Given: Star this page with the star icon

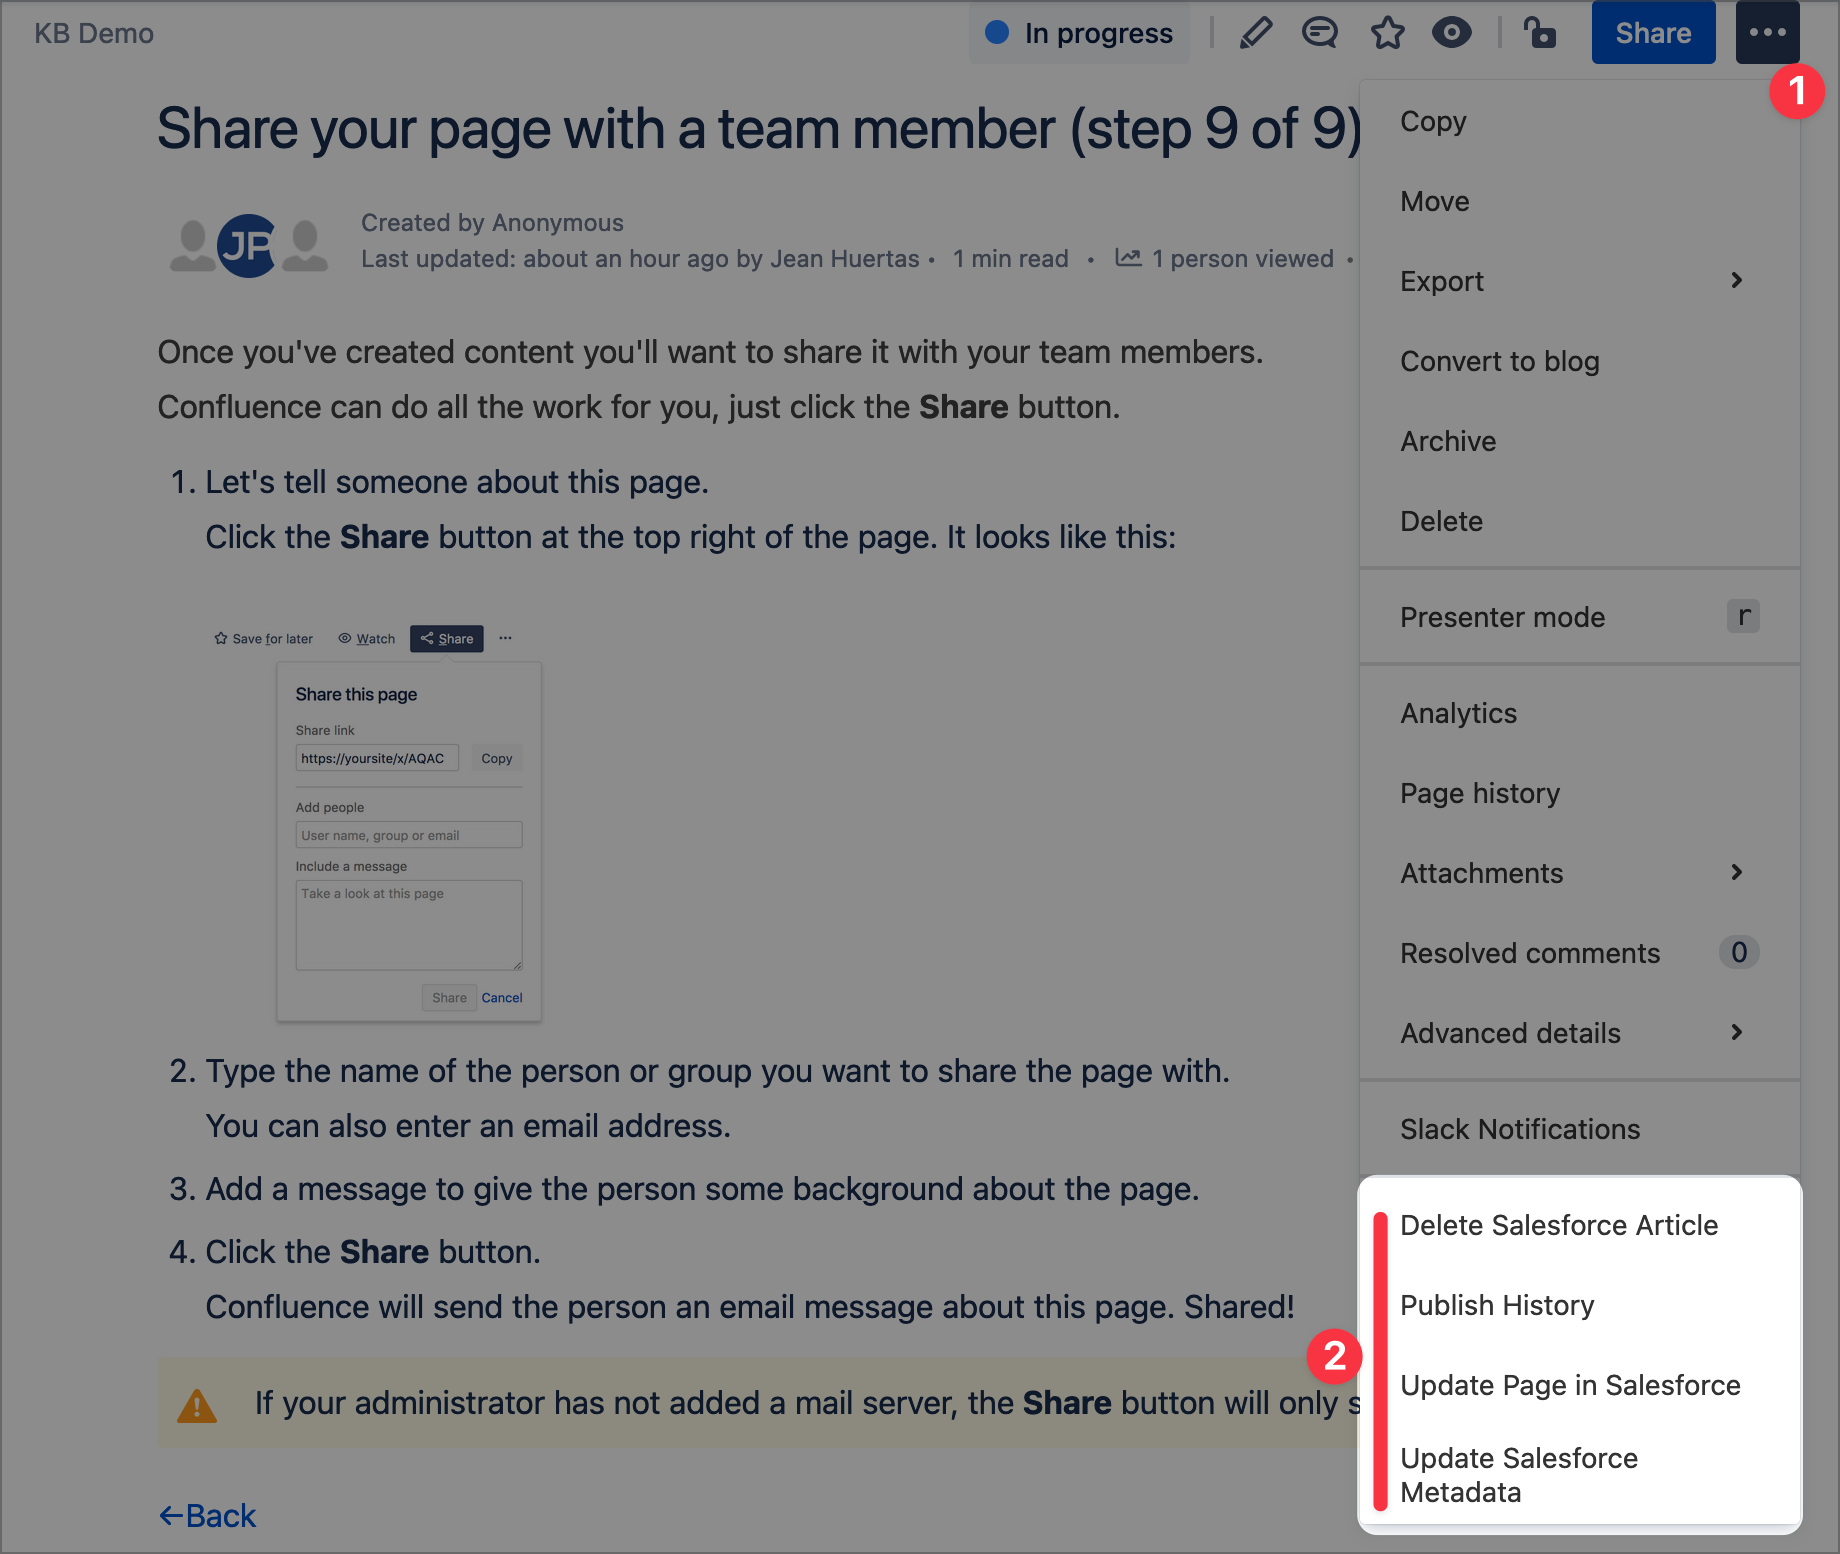Looking at the screenshot, I should [x=1387, y=33].
